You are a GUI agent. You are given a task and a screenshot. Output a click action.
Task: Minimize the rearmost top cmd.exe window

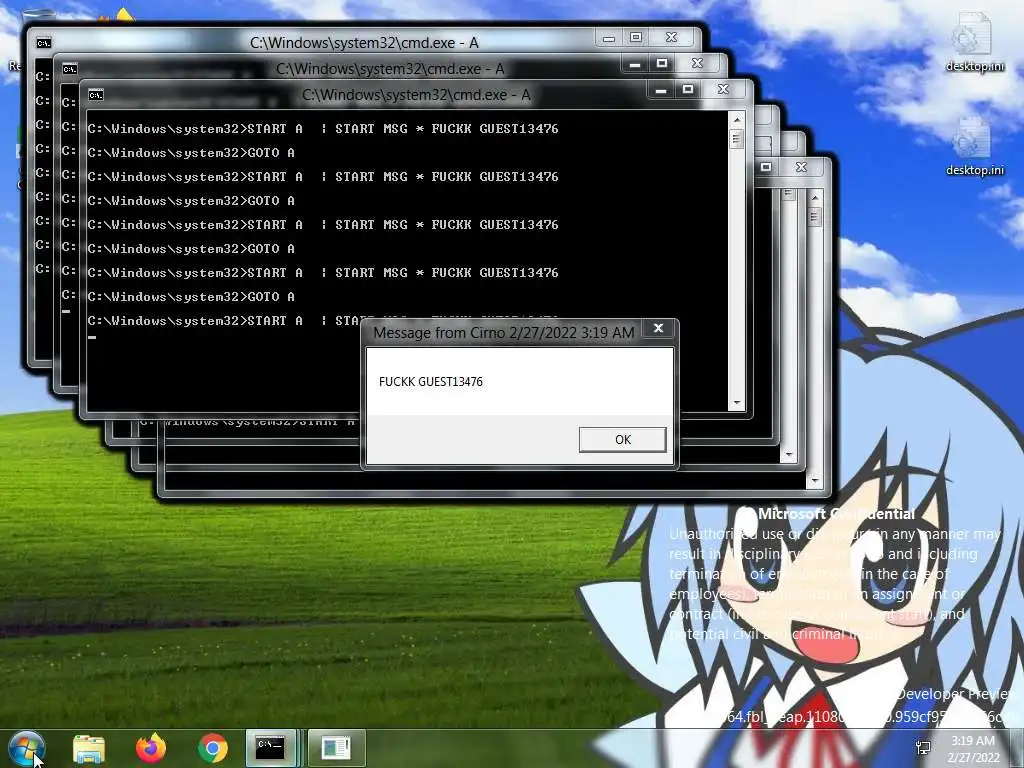pos(609,38)
